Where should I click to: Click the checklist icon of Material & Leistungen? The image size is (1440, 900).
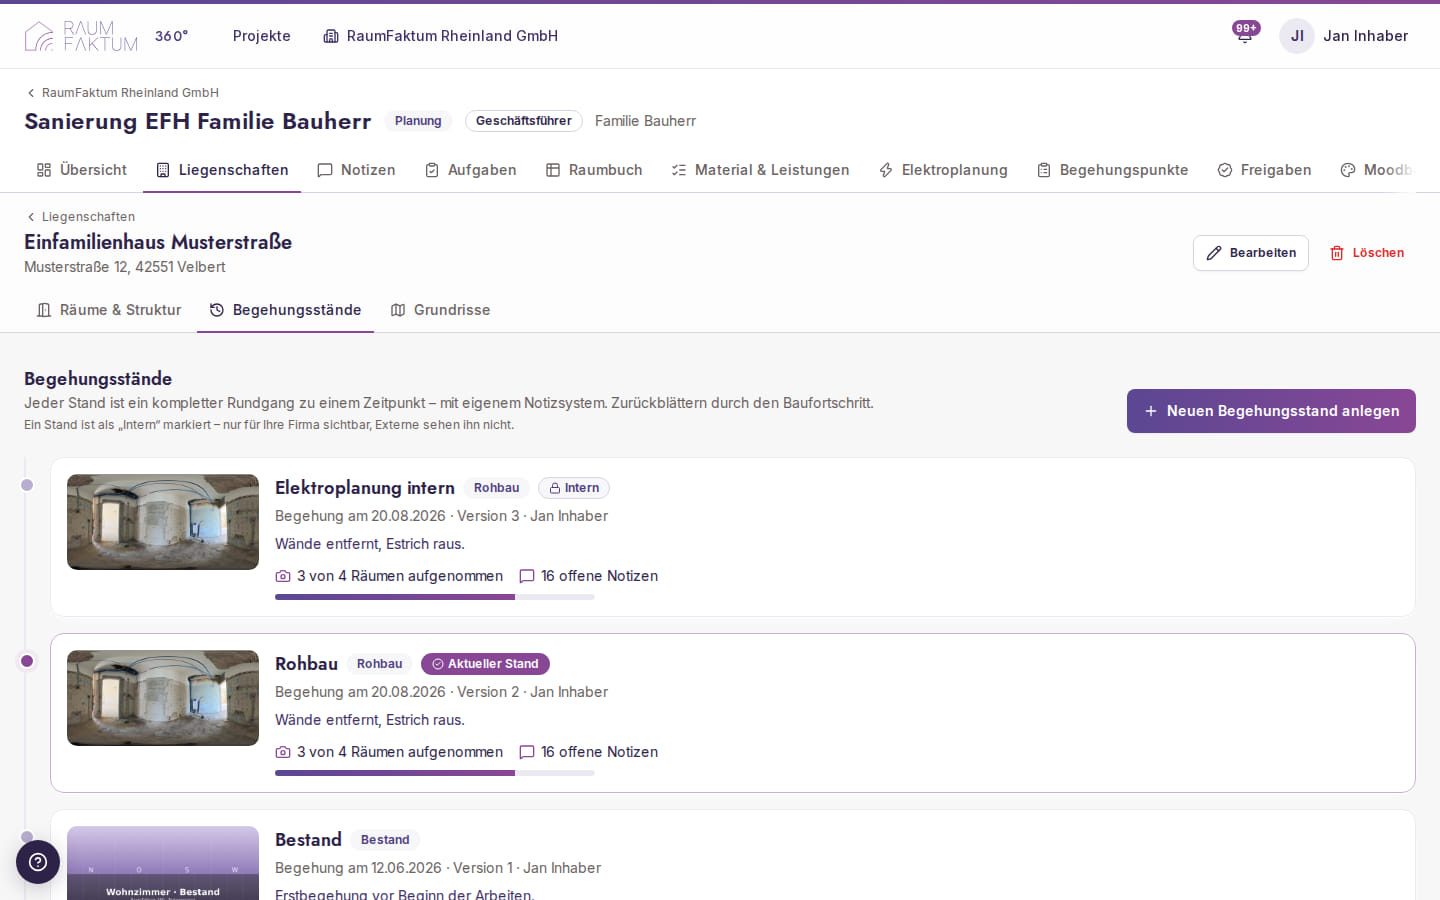[x=679, y=170]
